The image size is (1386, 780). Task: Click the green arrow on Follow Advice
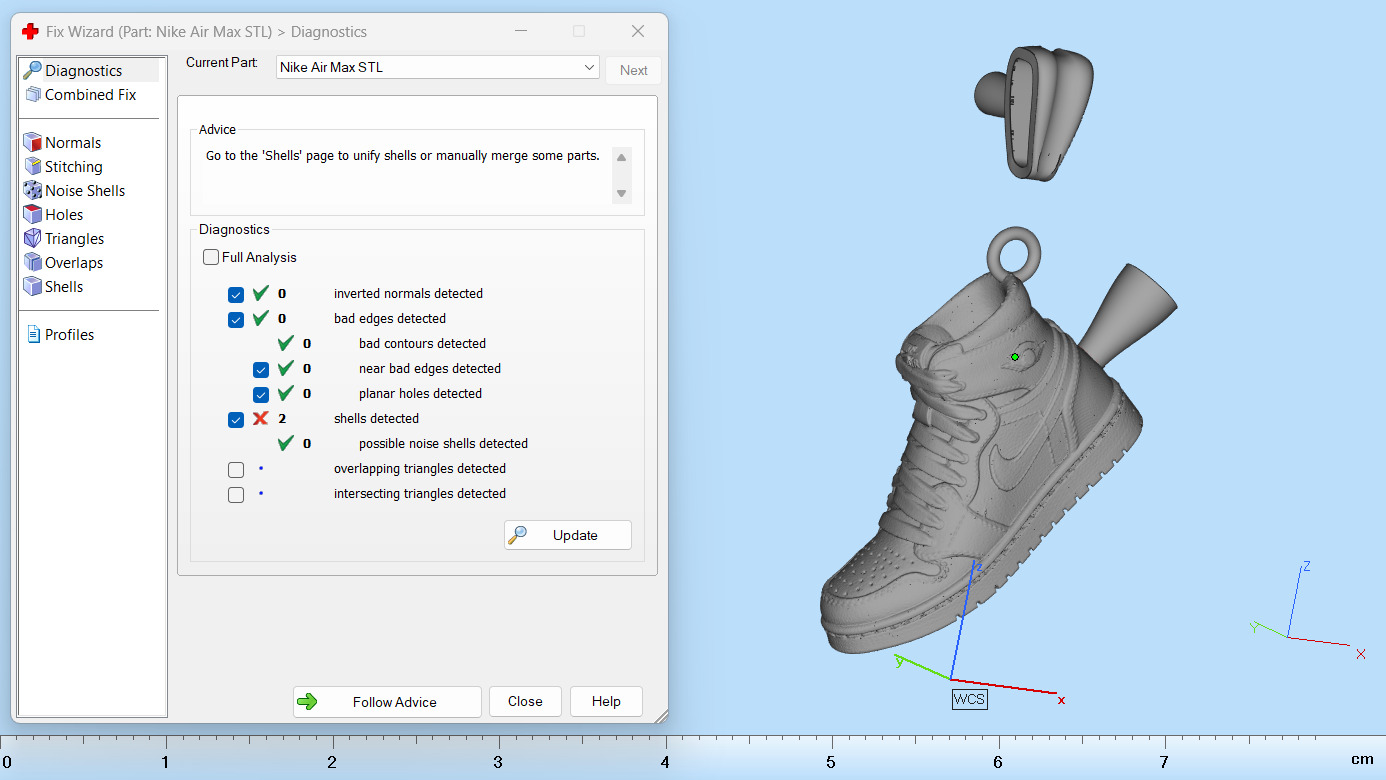point(308,702)
